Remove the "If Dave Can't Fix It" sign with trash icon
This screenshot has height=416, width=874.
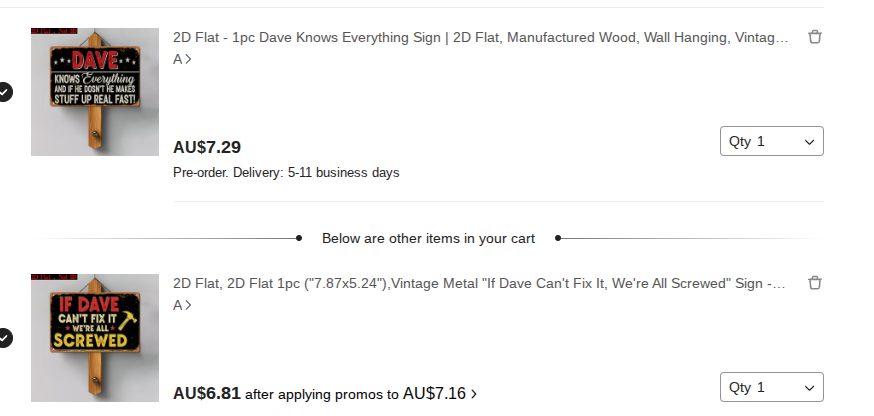pos(815,283)
